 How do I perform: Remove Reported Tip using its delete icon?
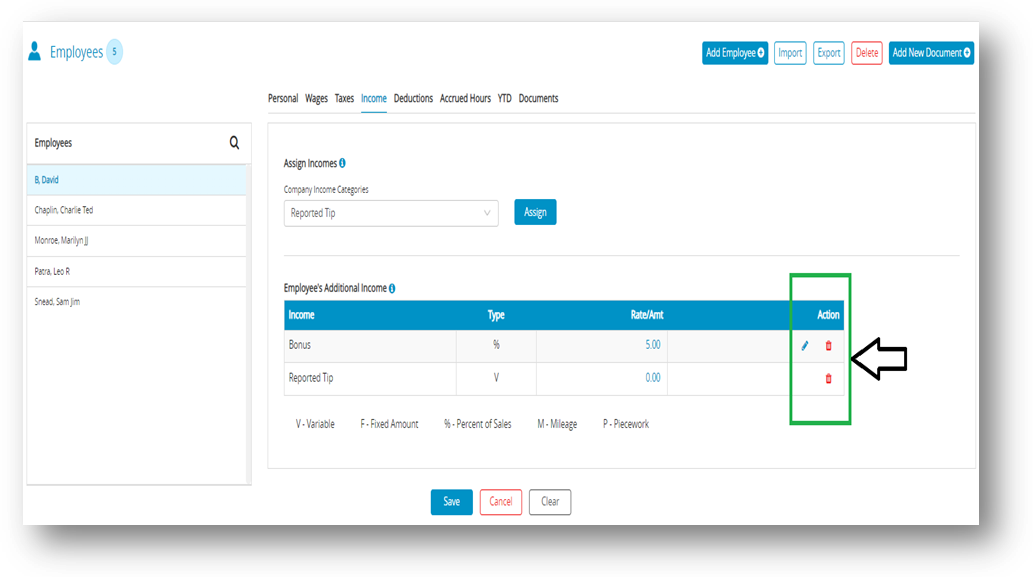pos(827,378)
